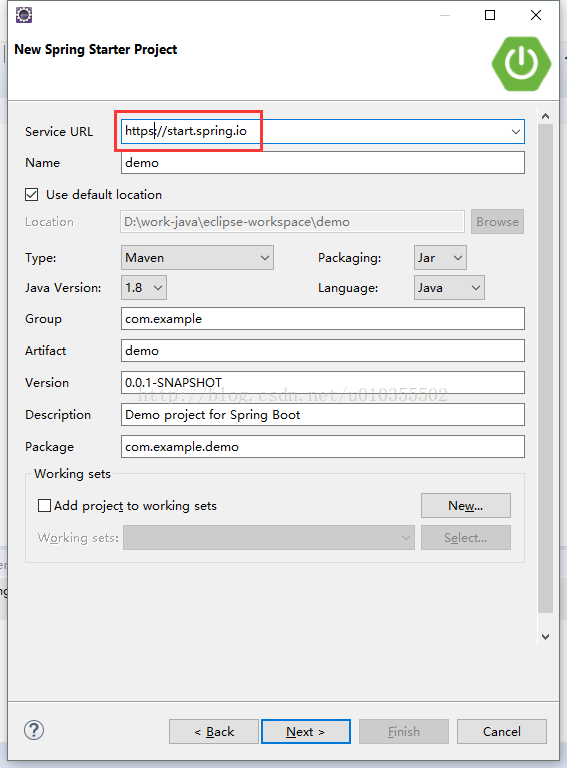Viewport: 567px width, 768px height.
Task: Open the help question mark icon
Action: pyautogui.click(x=34, y=730)
